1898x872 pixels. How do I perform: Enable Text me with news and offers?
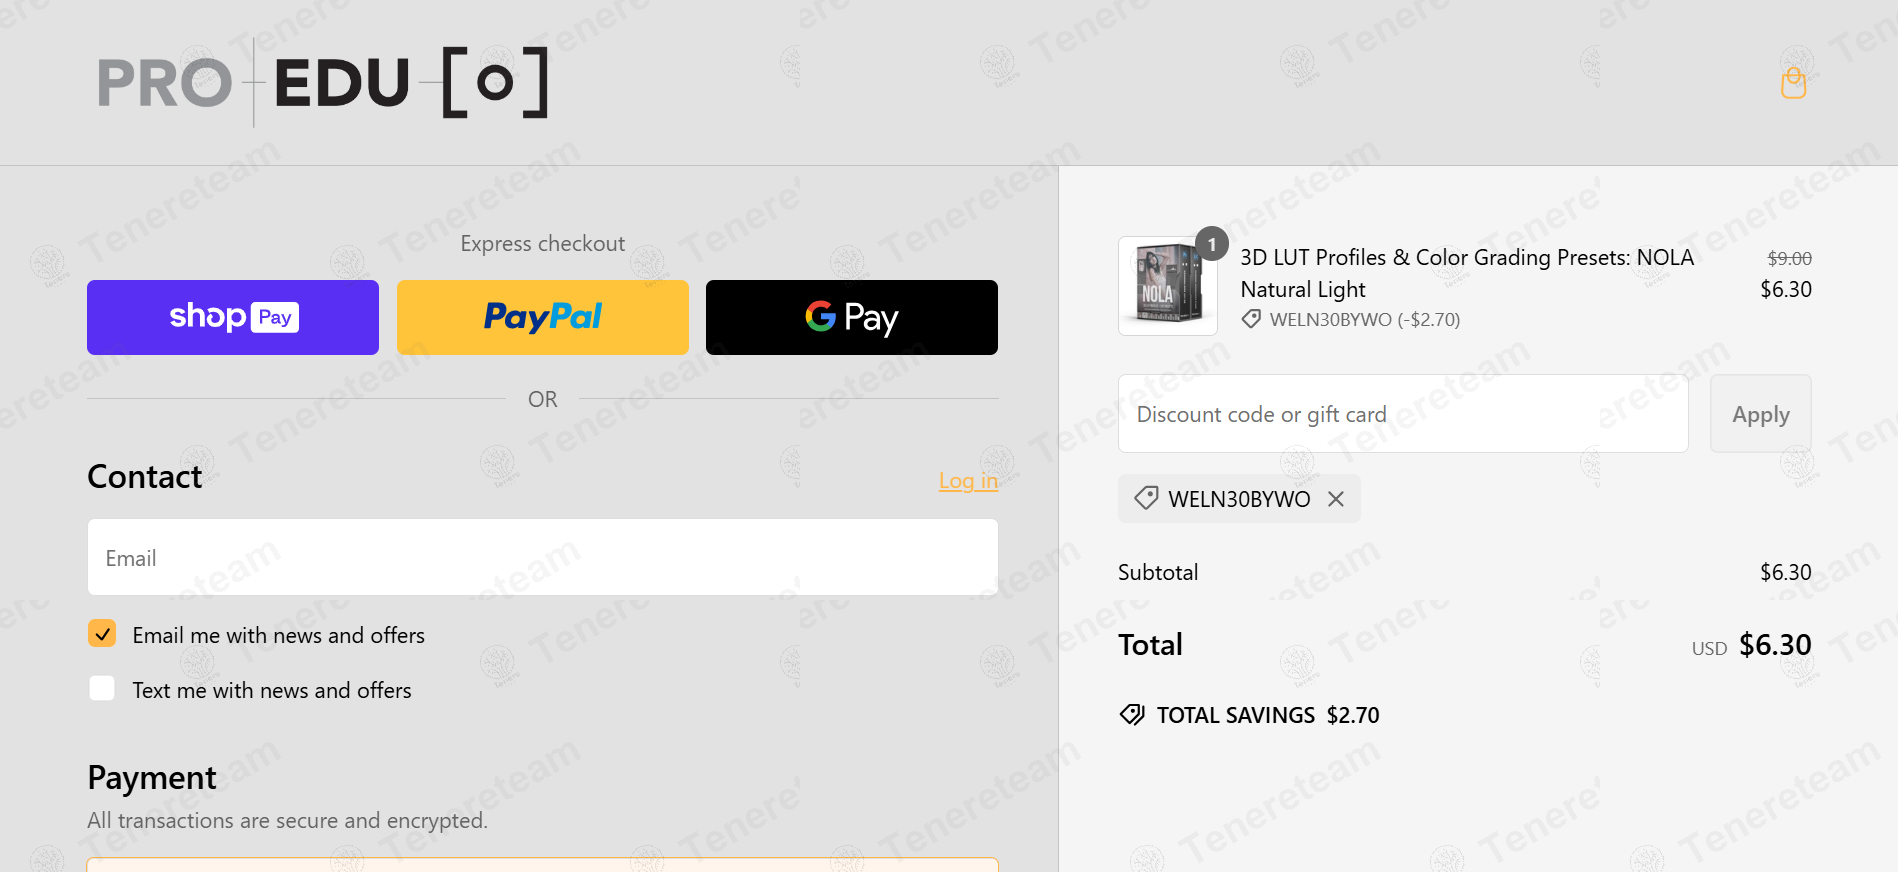pyautogui.click(x=102, y=689)
